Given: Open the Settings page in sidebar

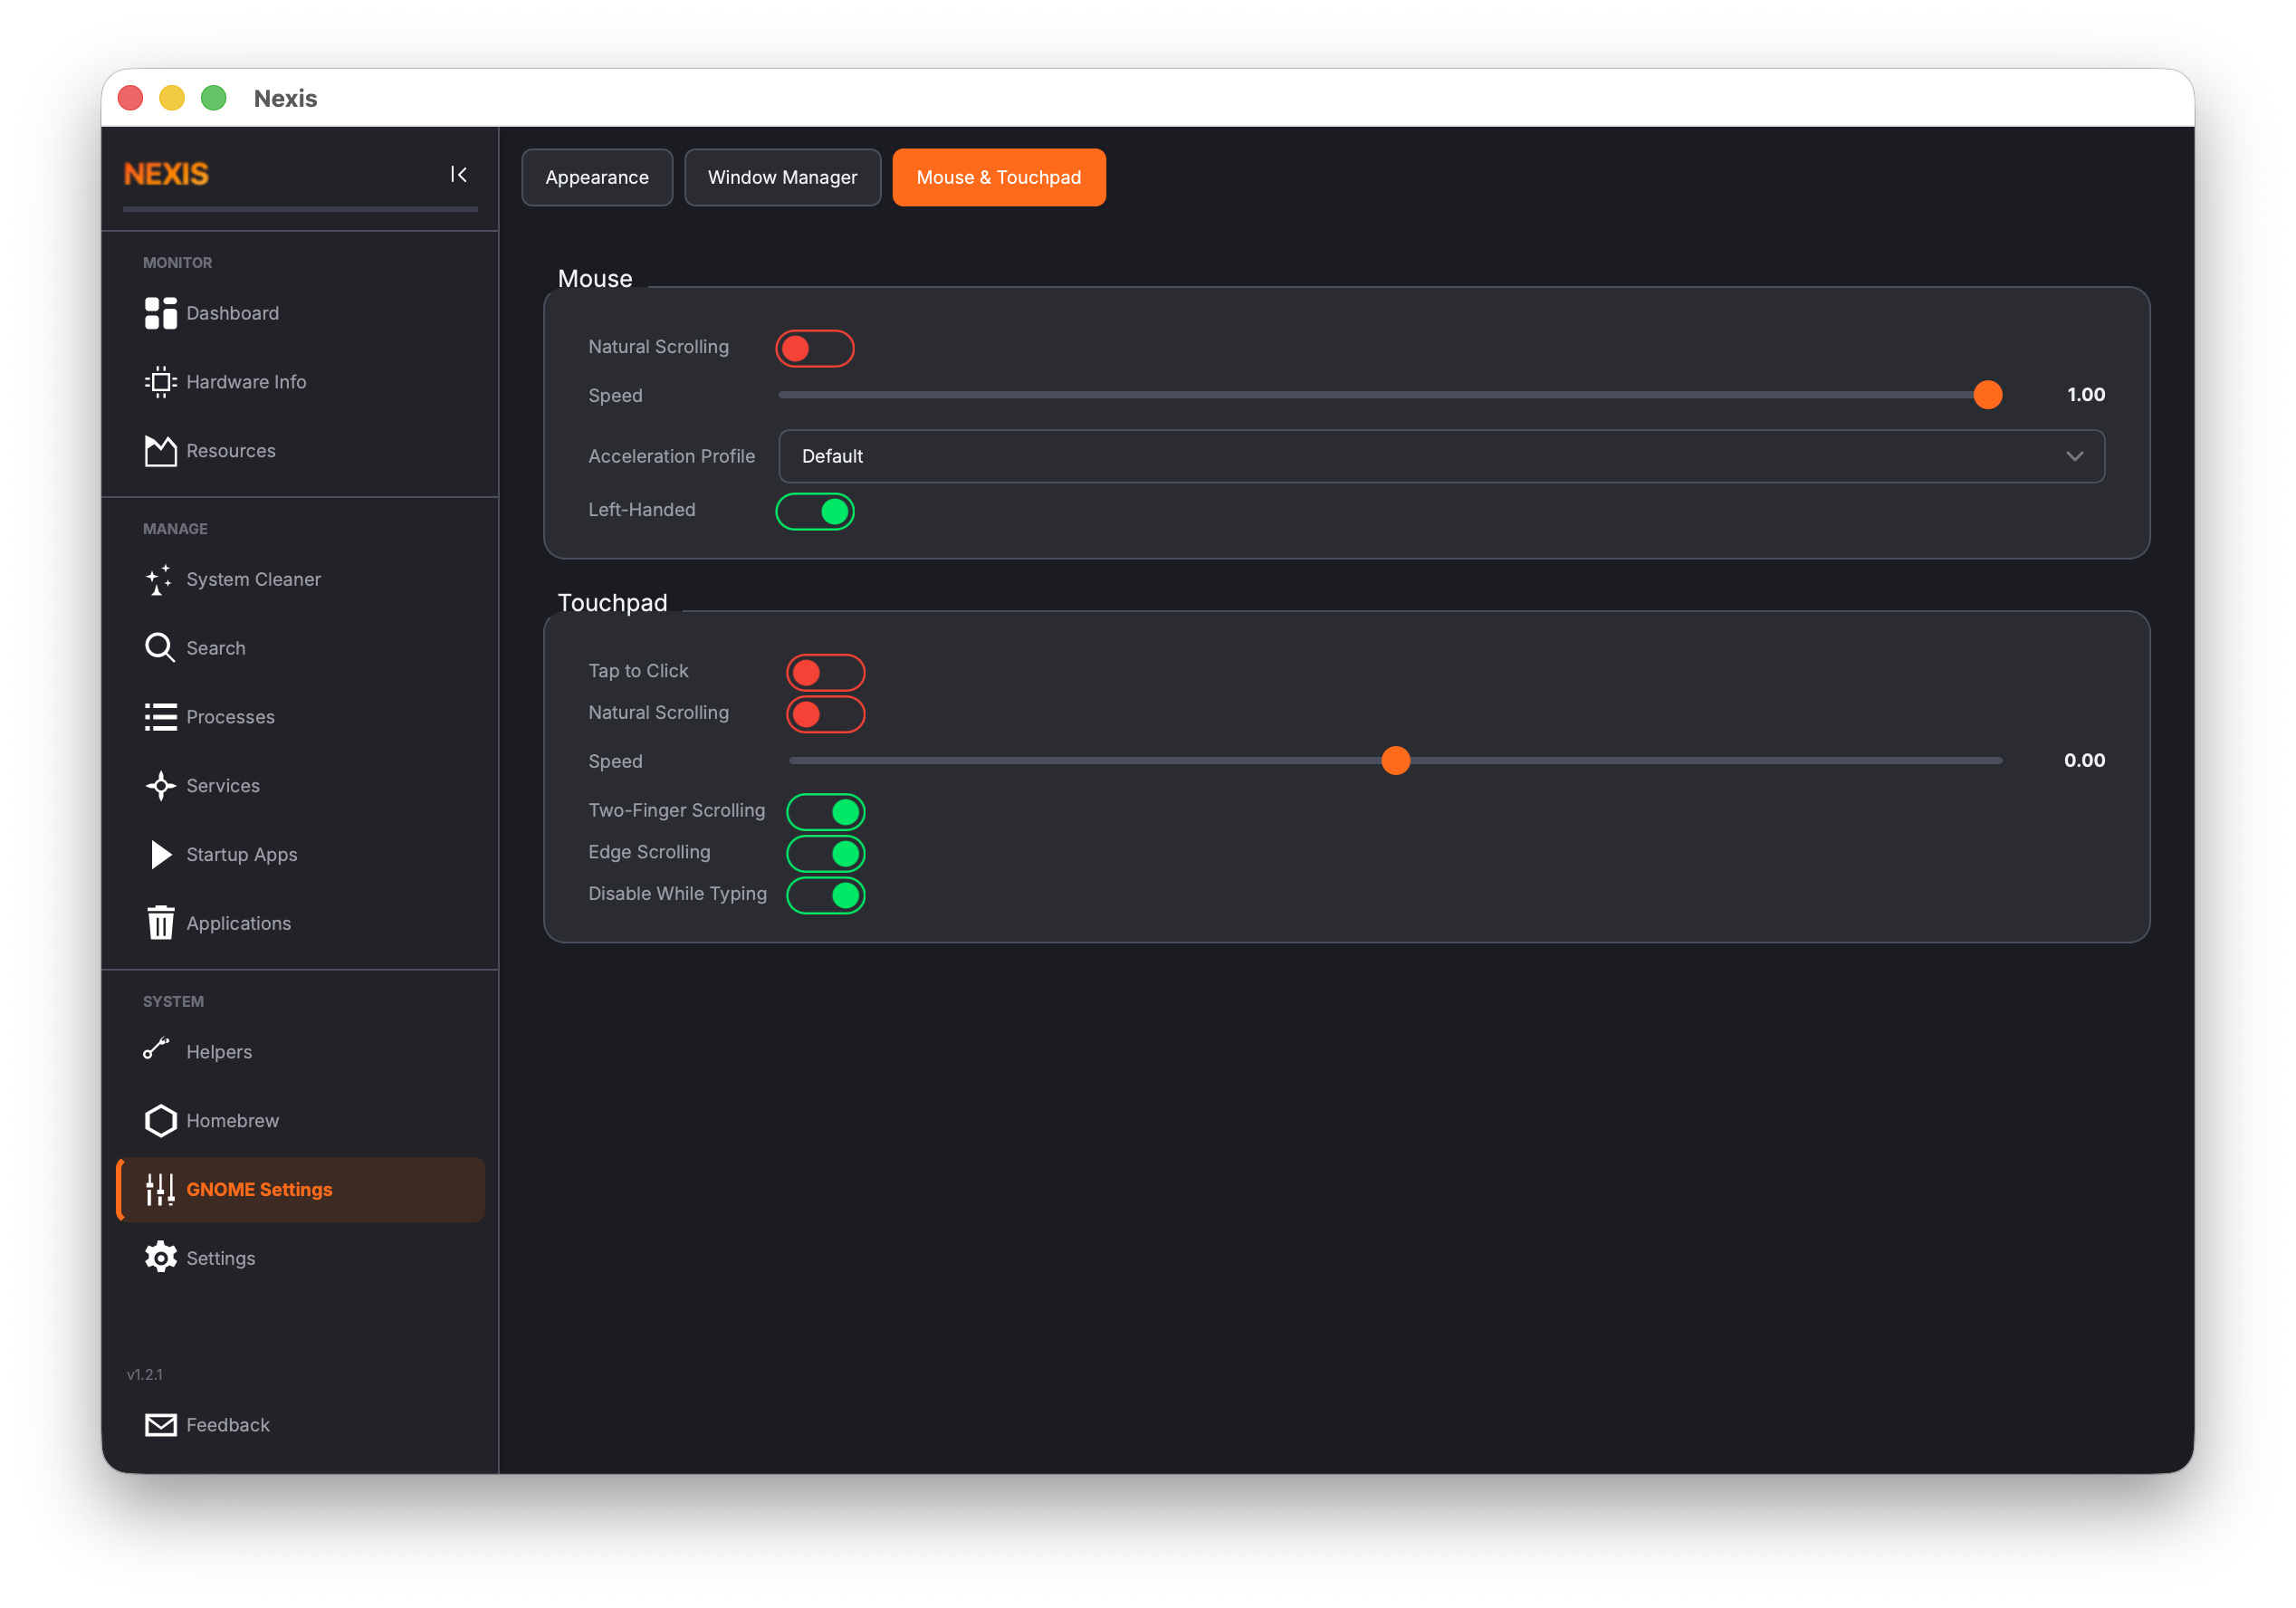Looking at the screenshot, I should (220, 1258).
